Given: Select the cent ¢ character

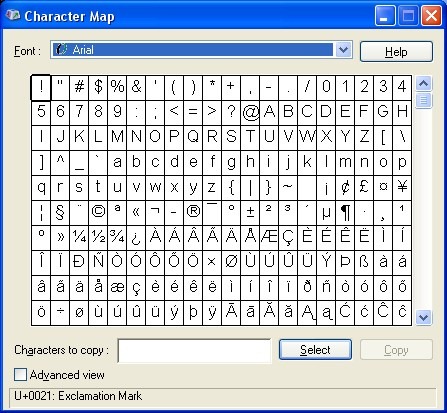Looking at the screenshot, I should (345, 187).
